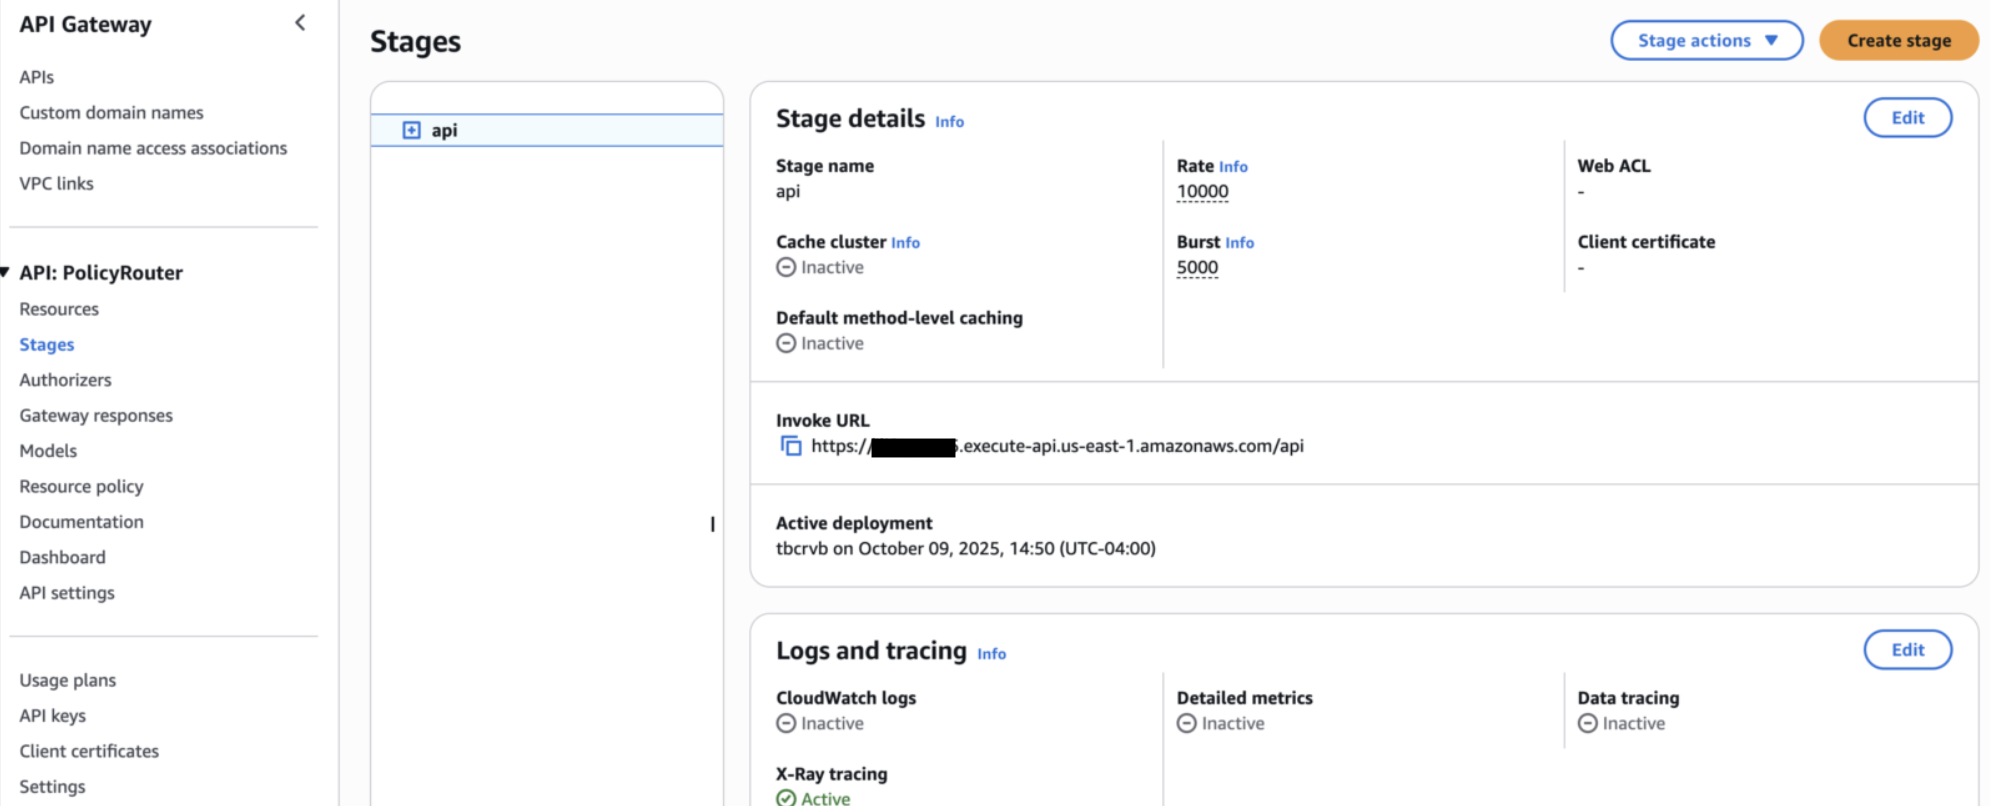The height and width of the screenshot is (806, 1990).
Task: Open the API keys page
Action: pos(53,716)
